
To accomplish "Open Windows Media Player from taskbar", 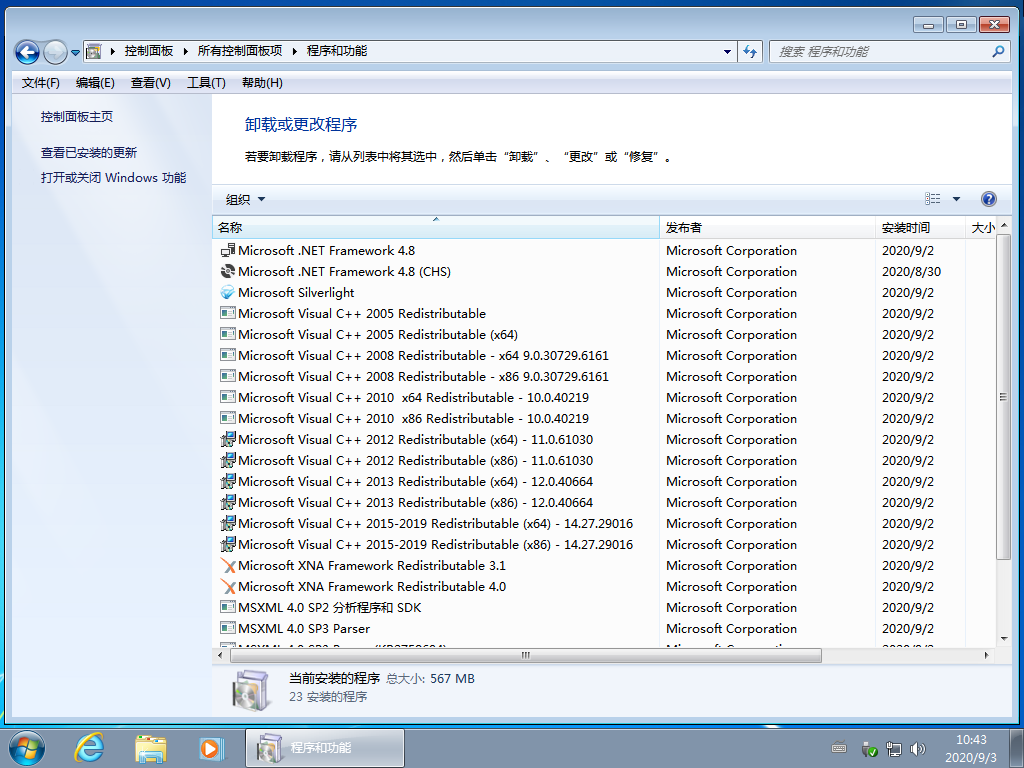I will pos(210,747).
